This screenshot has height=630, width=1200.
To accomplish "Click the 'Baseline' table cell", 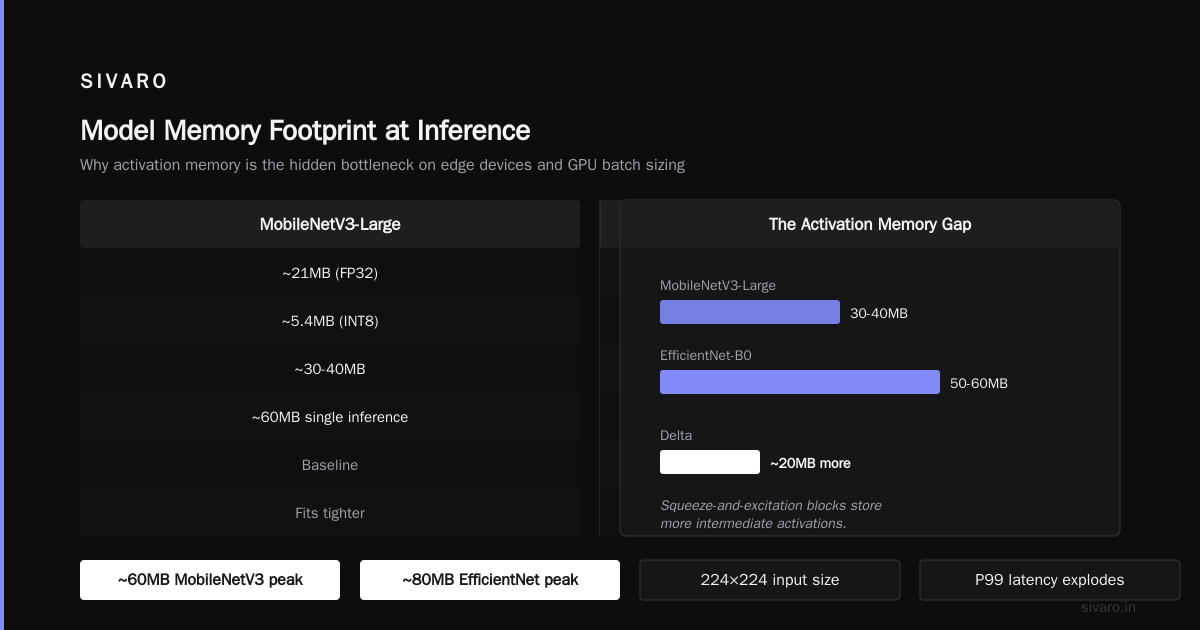I will [330, 464].
